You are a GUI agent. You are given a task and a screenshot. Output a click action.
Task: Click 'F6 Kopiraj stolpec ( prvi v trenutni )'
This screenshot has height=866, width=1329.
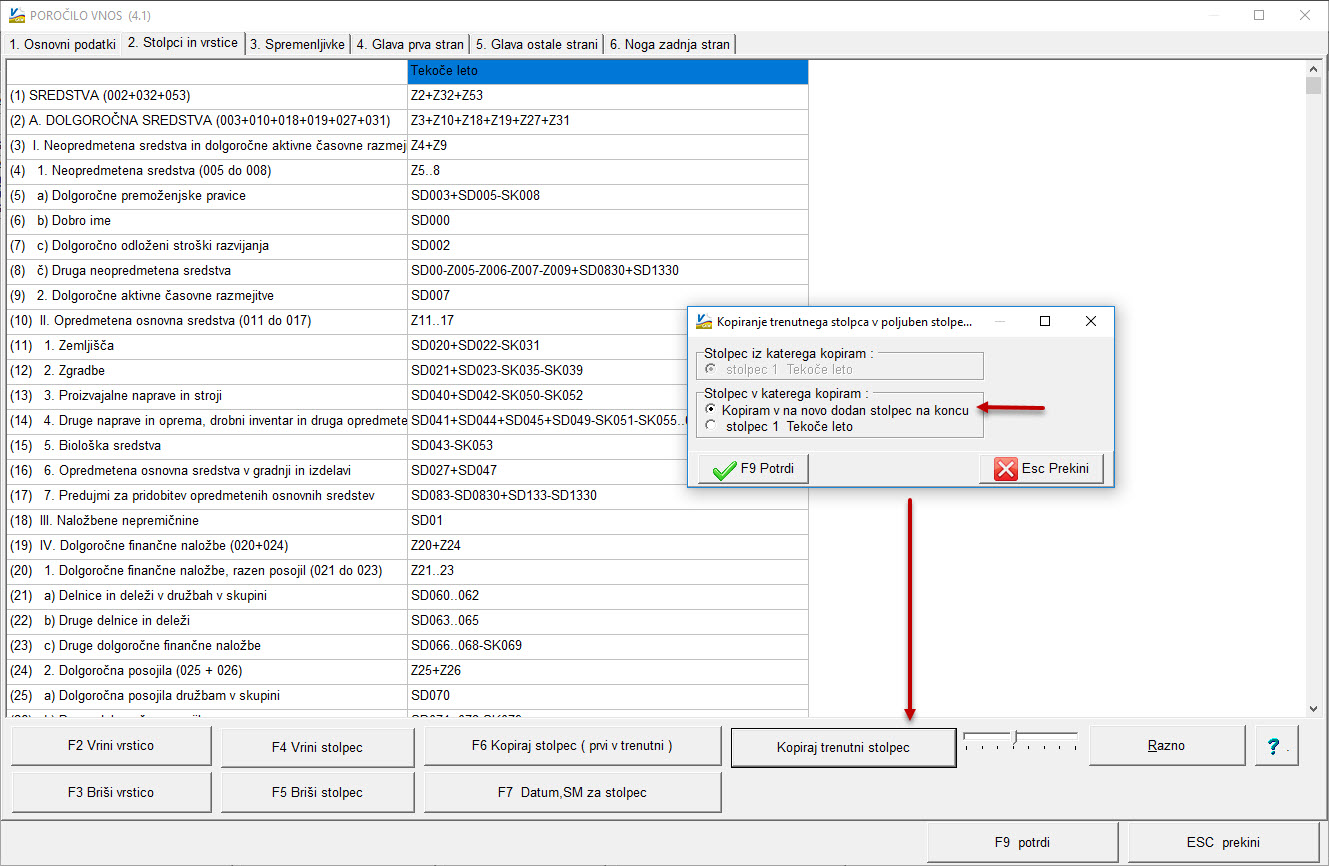pyautogui.click(x=572, y=746)
